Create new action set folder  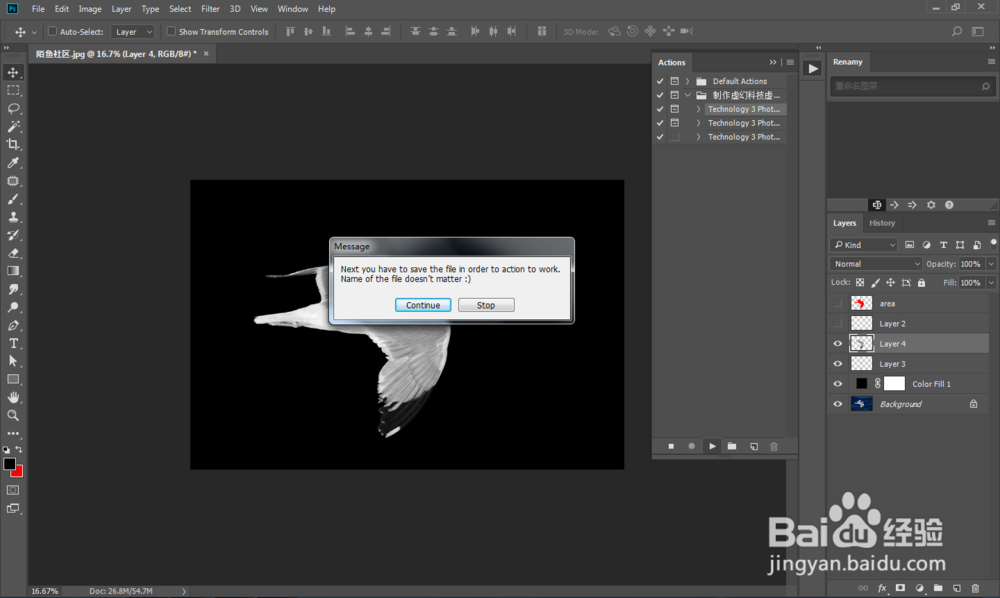pos(732,446)
